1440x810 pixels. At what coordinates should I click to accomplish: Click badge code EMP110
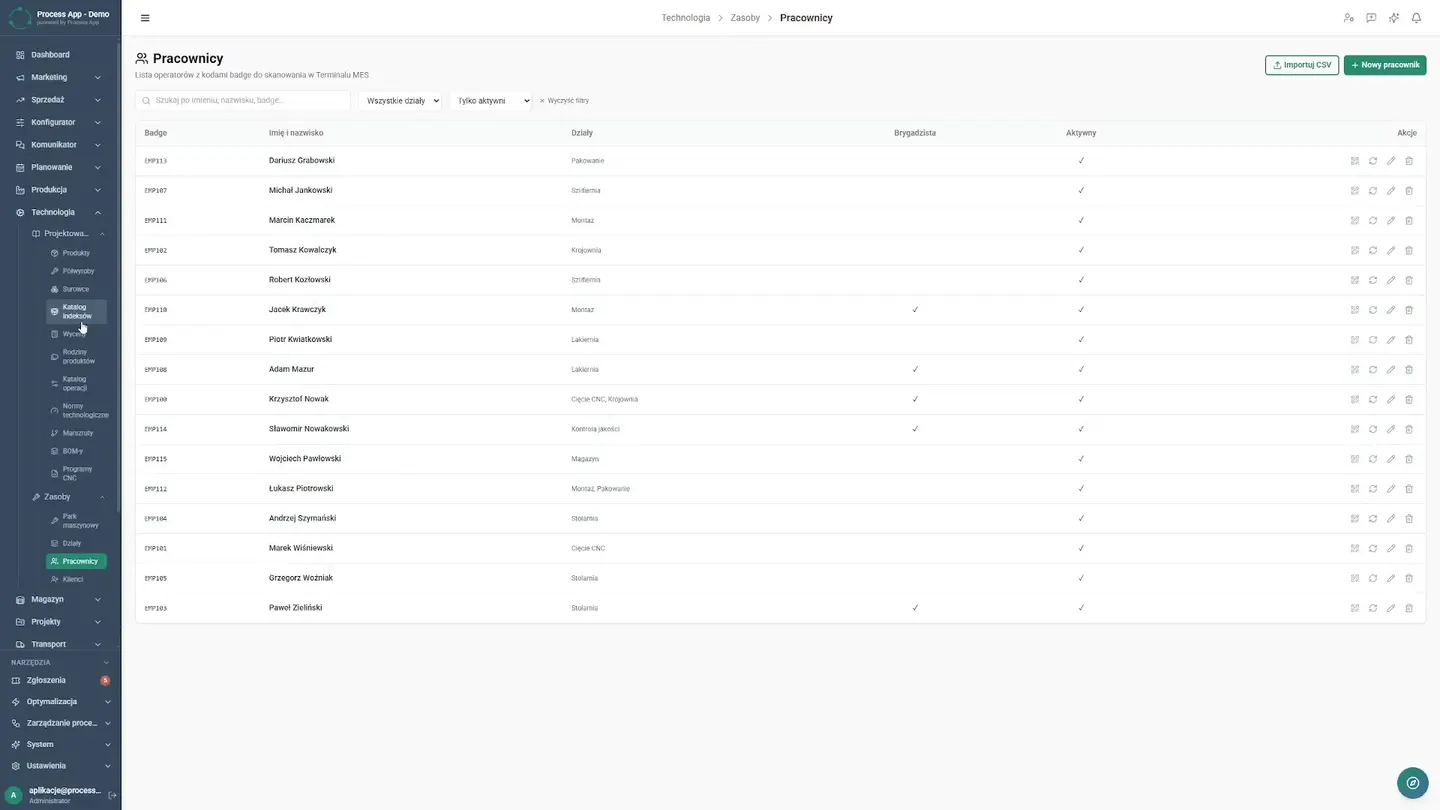click(x=155, y=310)
